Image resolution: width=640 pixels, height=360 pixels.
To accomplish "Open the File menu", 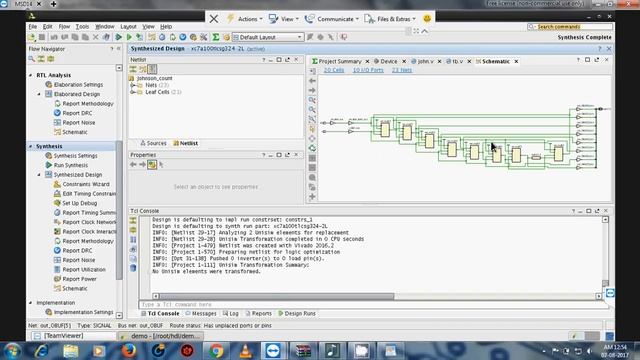I will 33,27.
